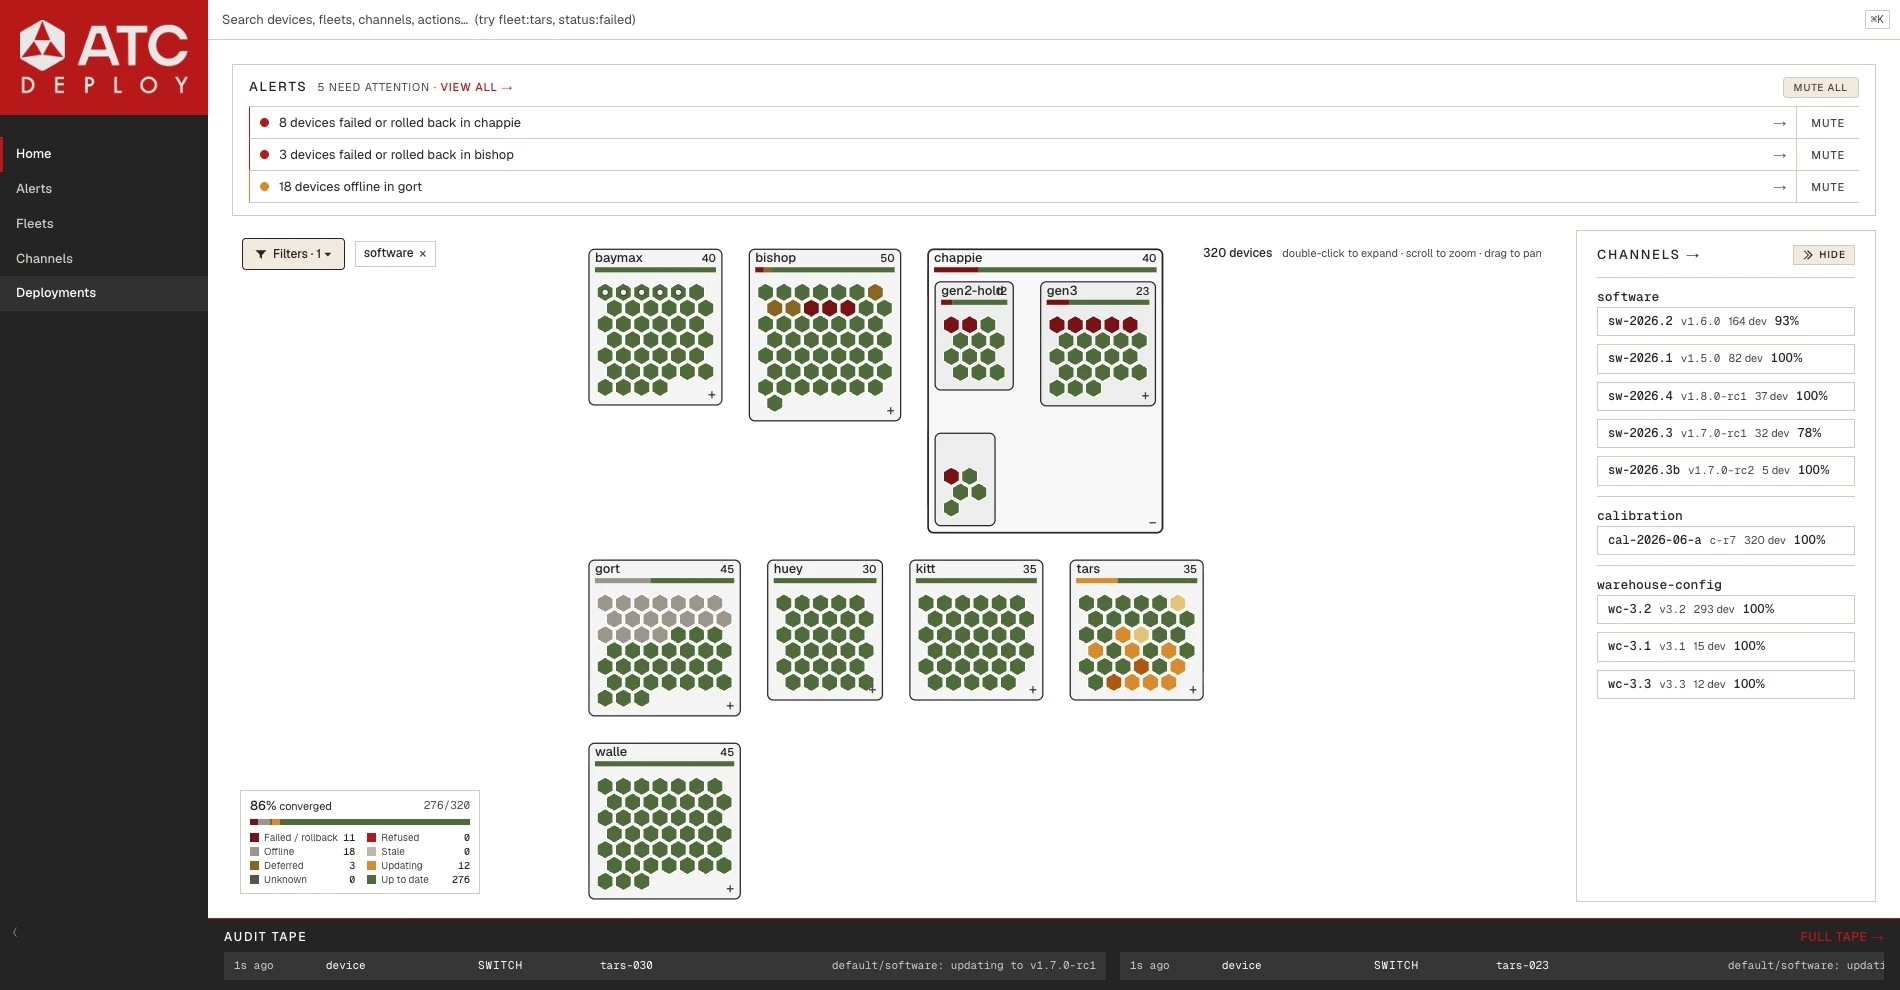Click the Up to date legend swatch
Viewport: 1900px width, 990px height.
371,880
